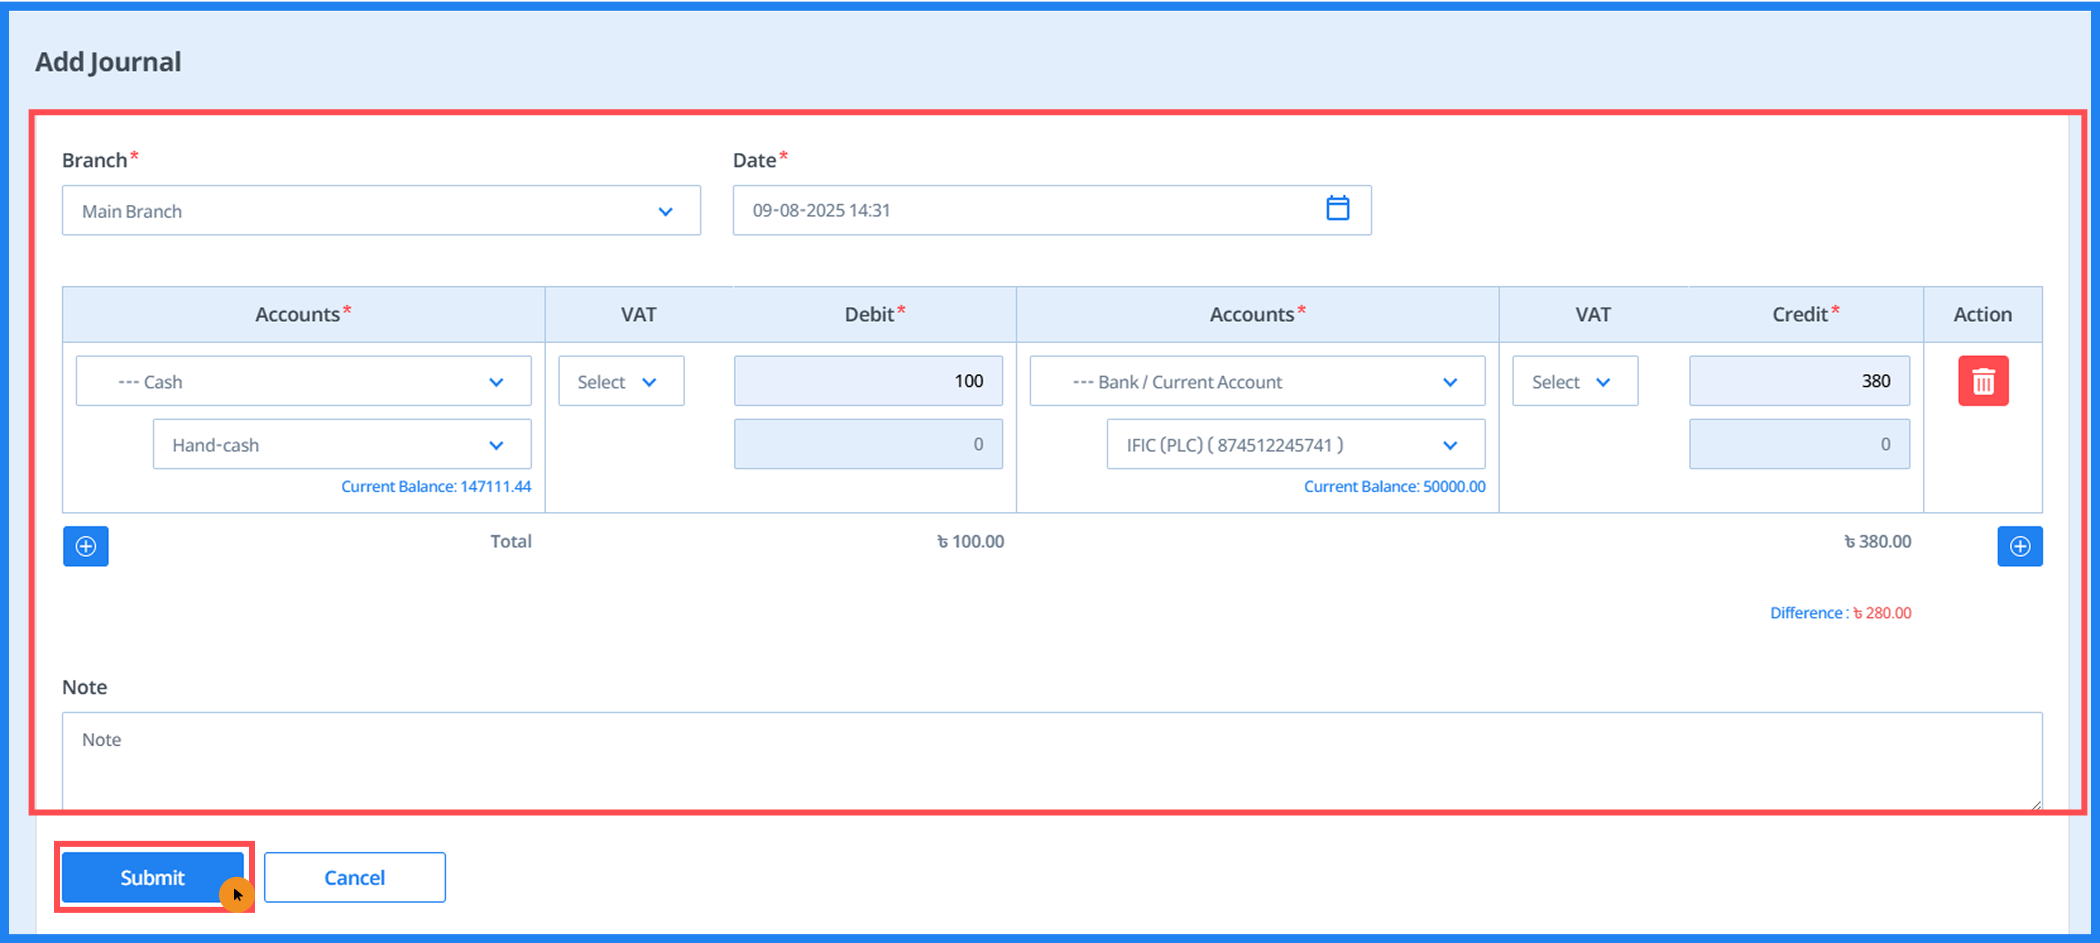Open the Bank / Current Account dropdown
2100x943 pixels.
click(1257, 382)
